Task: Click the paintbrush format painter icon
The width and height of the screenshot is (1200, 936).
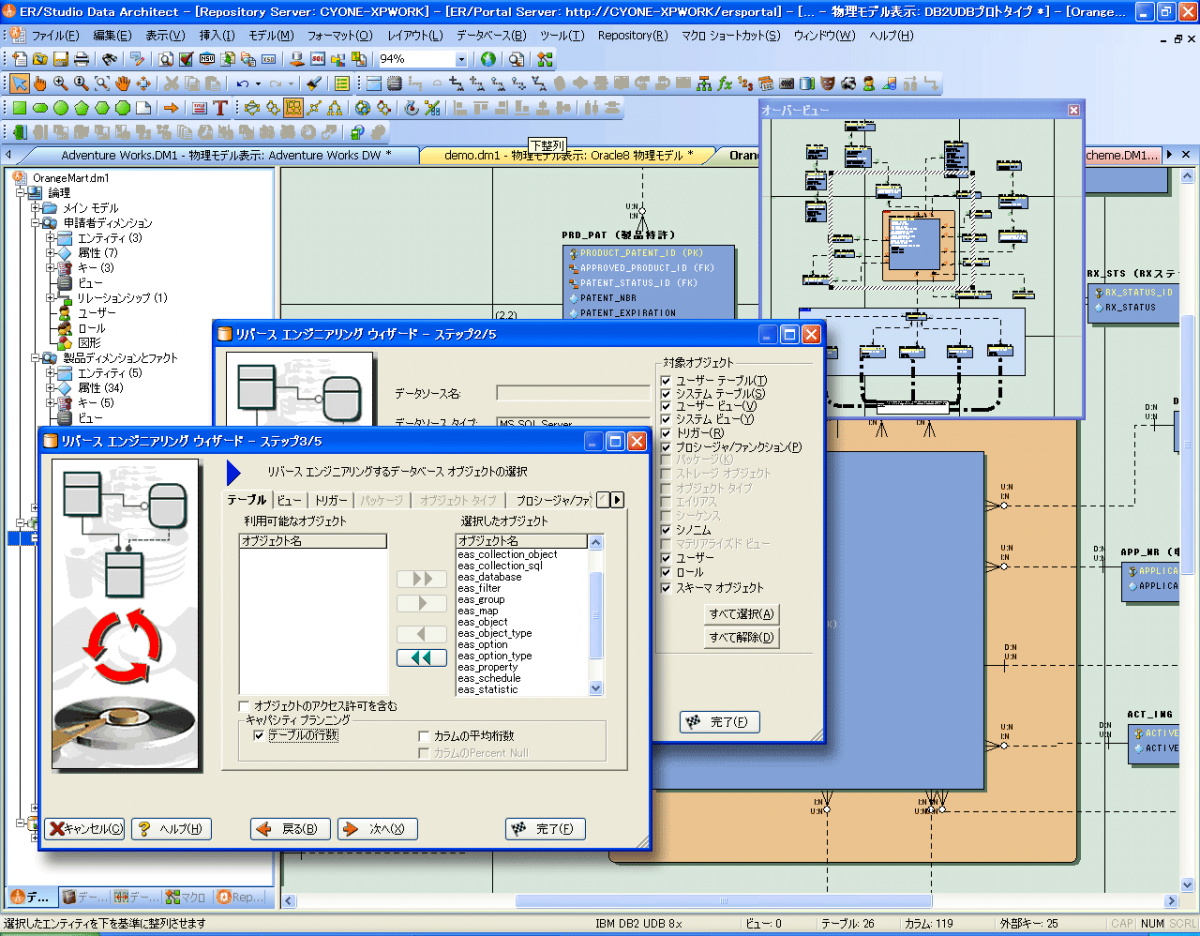Action: [313, 83]
